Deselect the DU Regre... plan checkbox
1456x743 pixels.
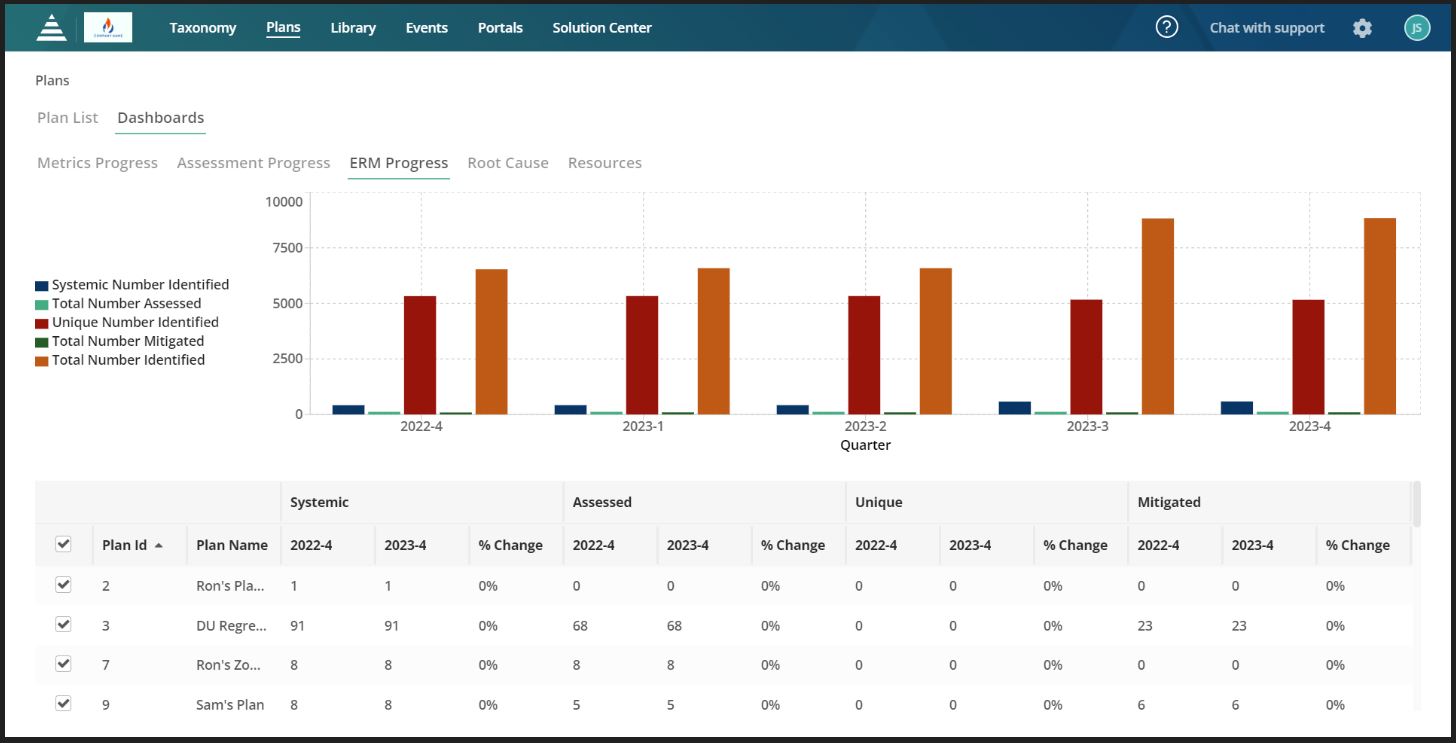click(x=63, y=625)
